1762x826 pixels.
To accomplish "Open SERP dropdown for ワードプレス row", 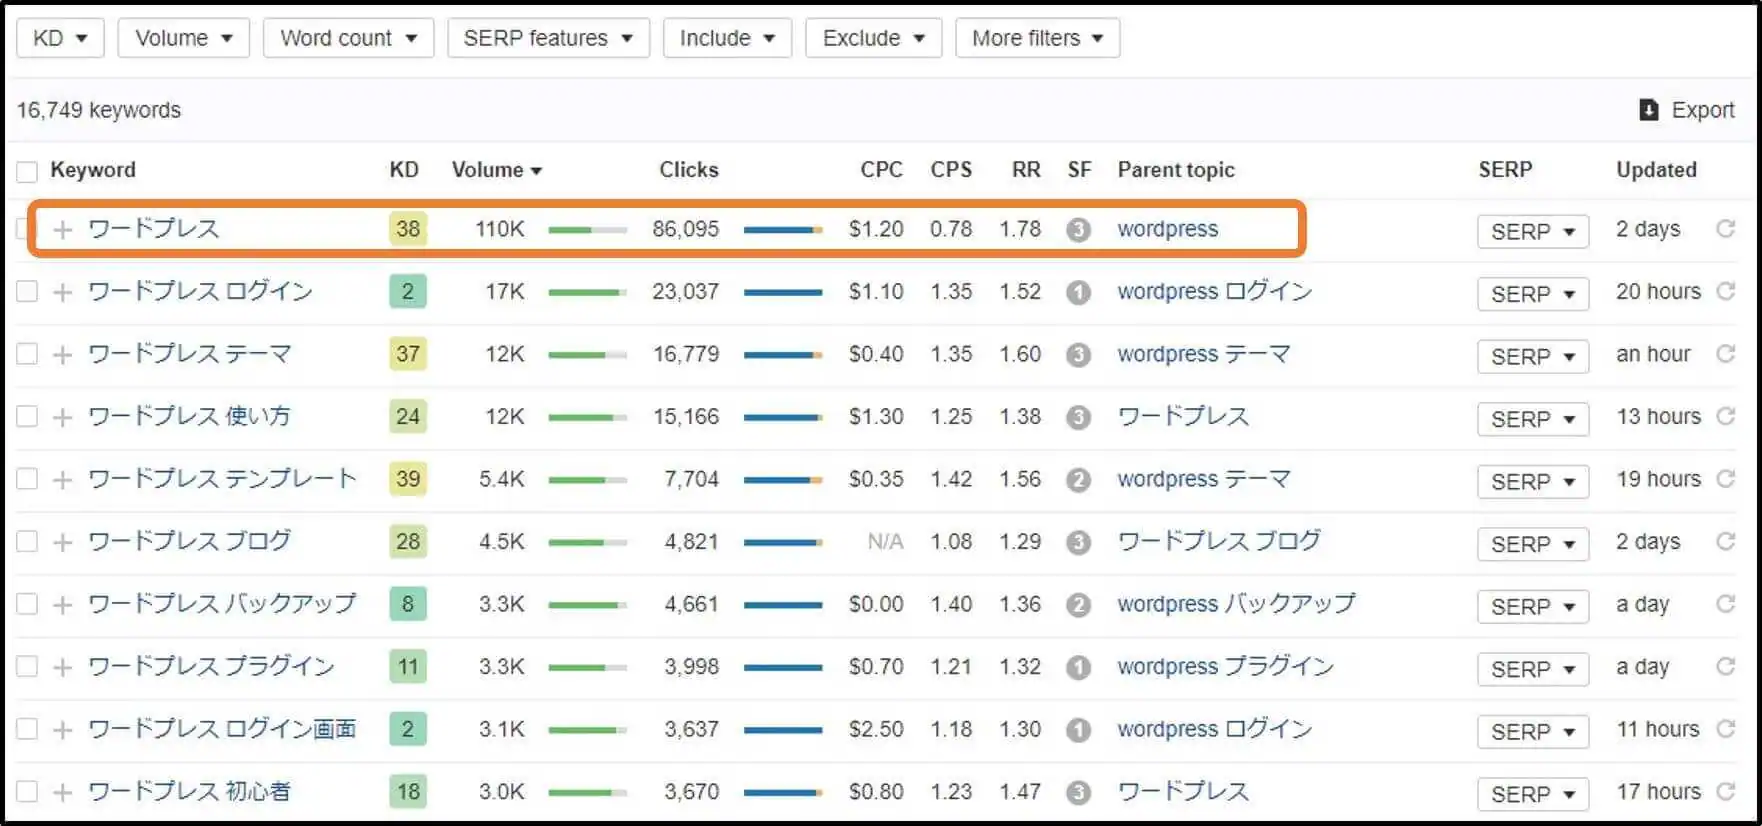I will pos(1532,231).
